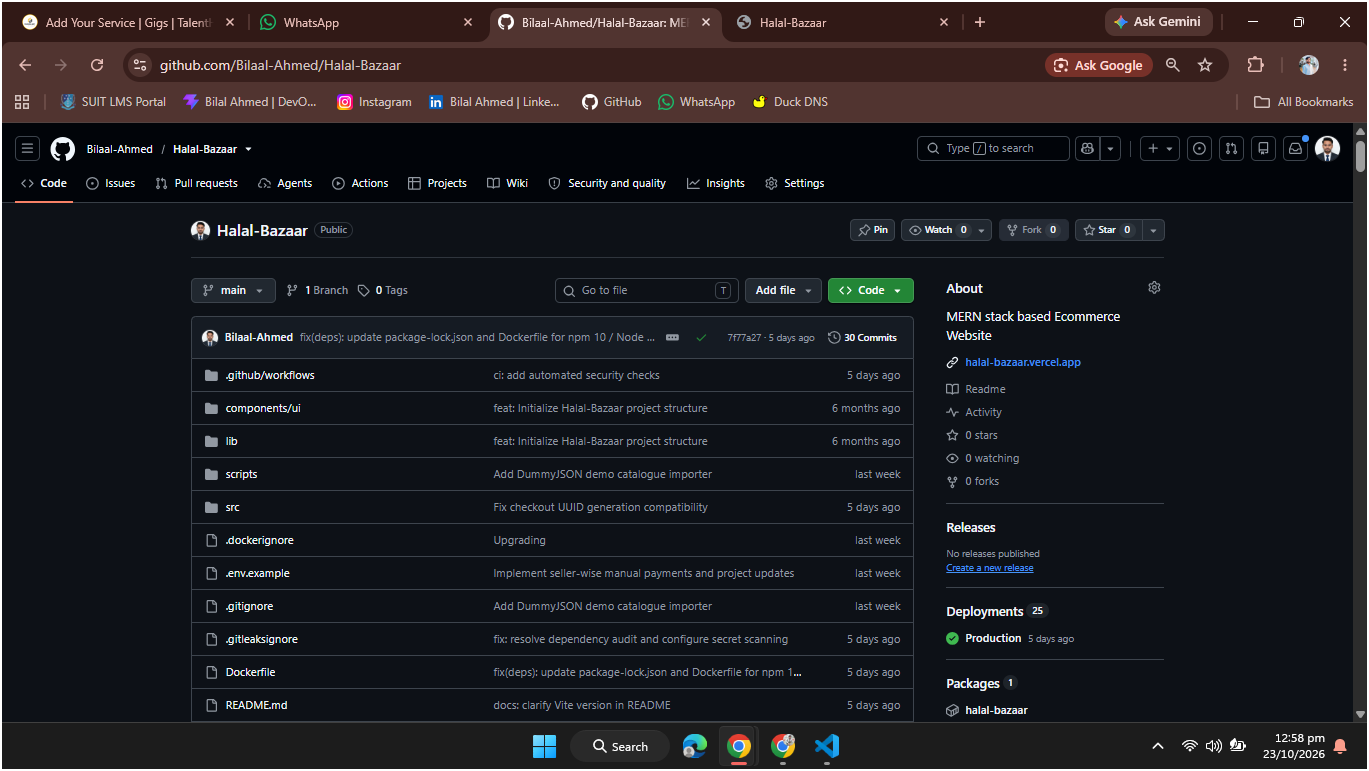The image size is (1369, 771).
Task: Open pull requests icon in GitHub header
Action: pyautogui.click(x=1232, y=148)
